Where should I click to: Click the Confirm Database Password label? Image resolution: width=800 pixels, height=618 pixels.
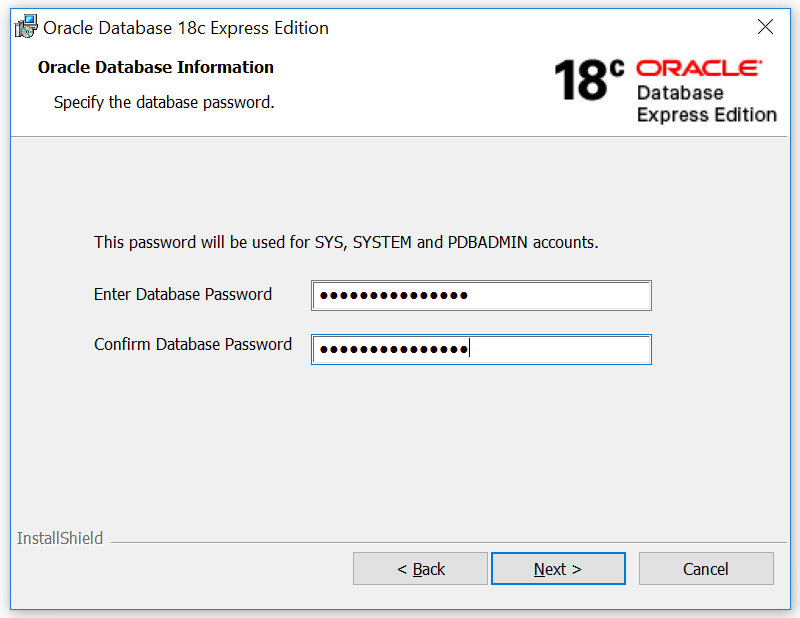(x=193, y=344)
